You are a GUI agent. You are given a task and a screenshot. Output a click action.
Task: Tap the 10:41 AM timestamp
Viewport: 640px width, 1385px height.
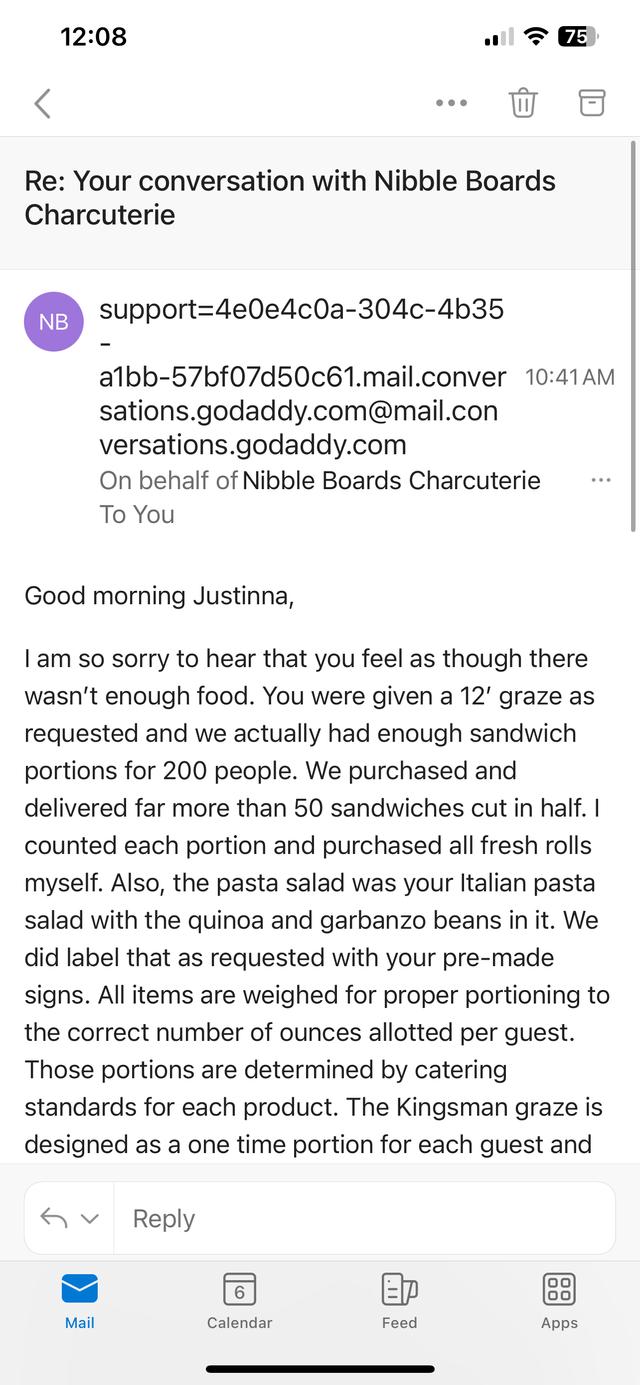coord(570,377)
